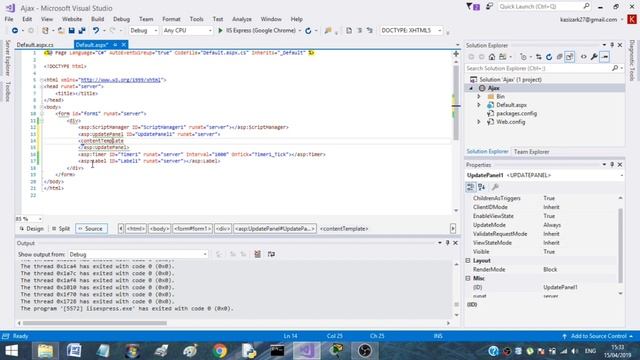Viewport: 640px width, 360px height.
Task: Switch to the Team Explorer tab
Action: click(531, 152)
